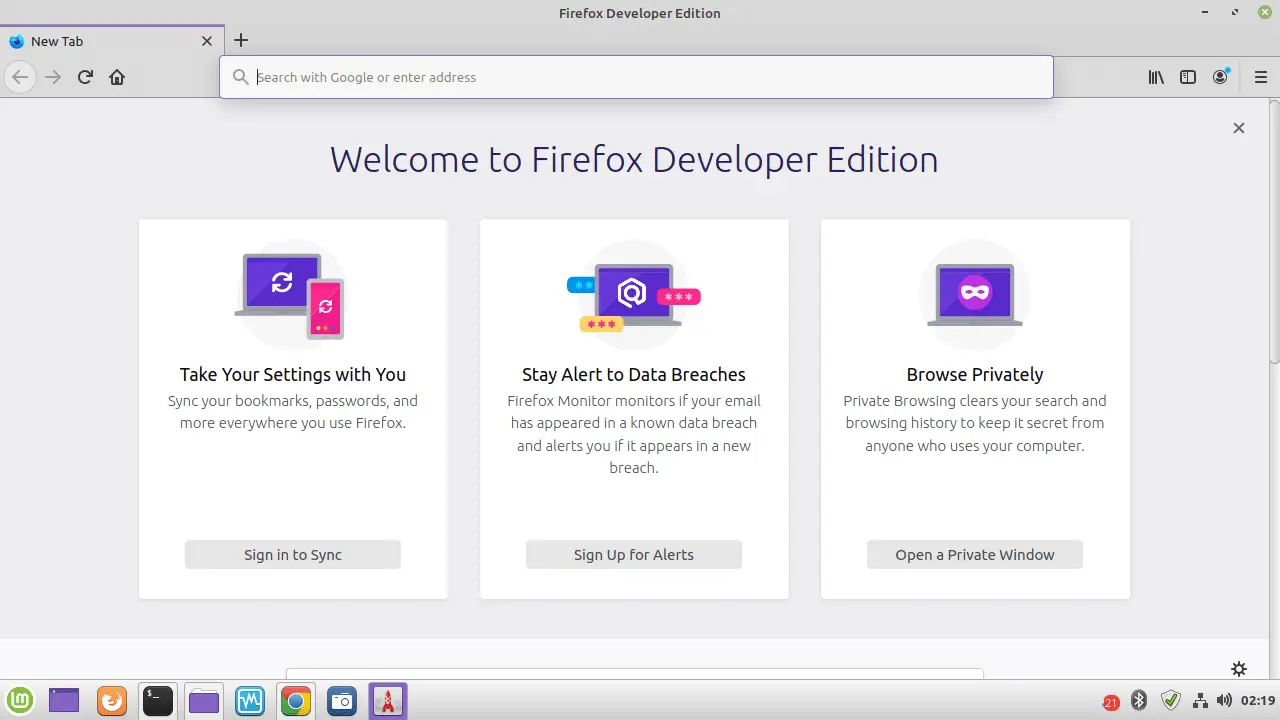Open the settings gear on the new tab page
1280x720 pixels.
tap(1239, 668)
